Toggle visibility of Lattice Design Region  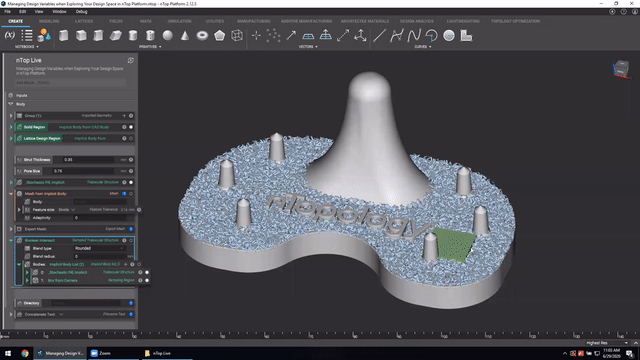(131, 138)
